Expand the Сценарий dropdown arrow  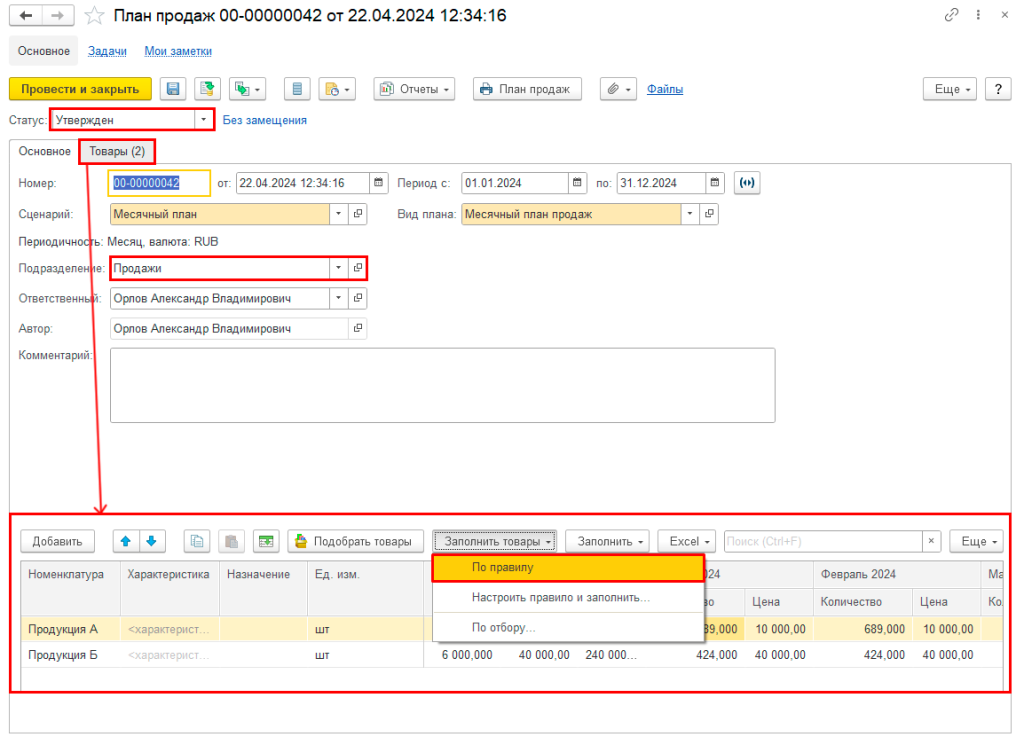click(x=338, y=213)
